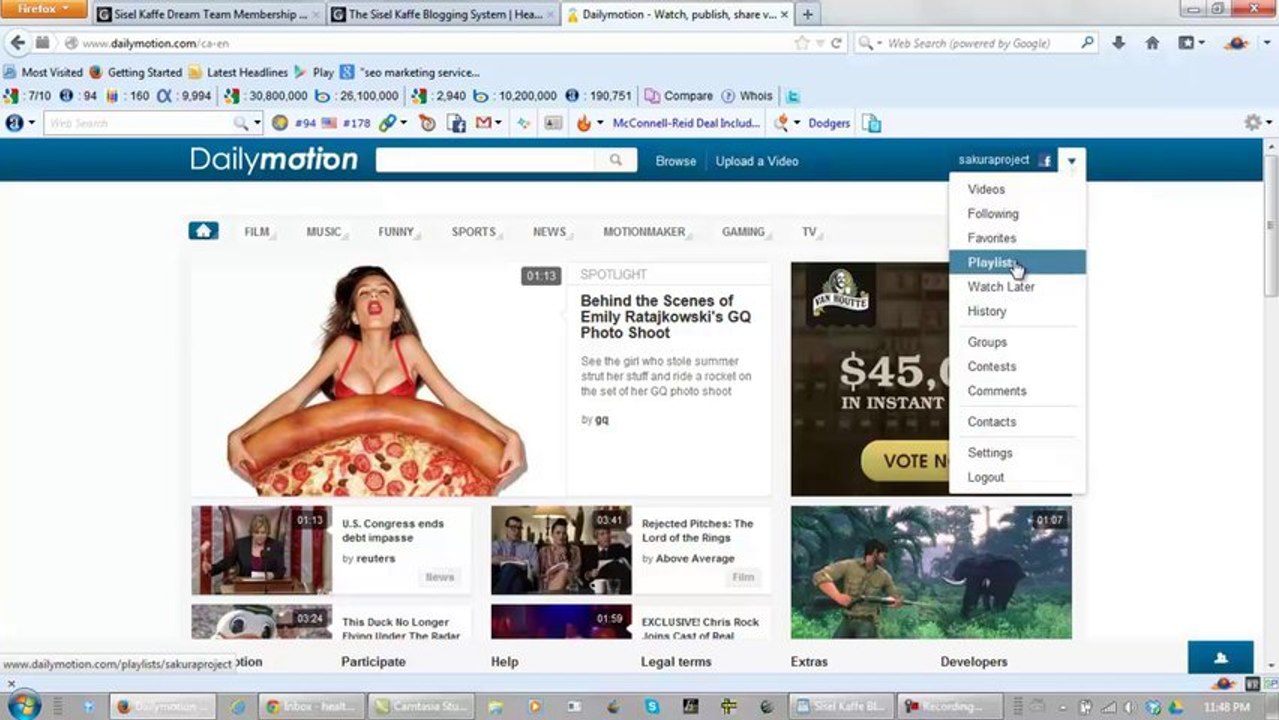The height and width of the screenshot is (720, 1279).
Task: Open Rejected Pitches Lord of the Rings thumbnail
Action: (561, 550)
